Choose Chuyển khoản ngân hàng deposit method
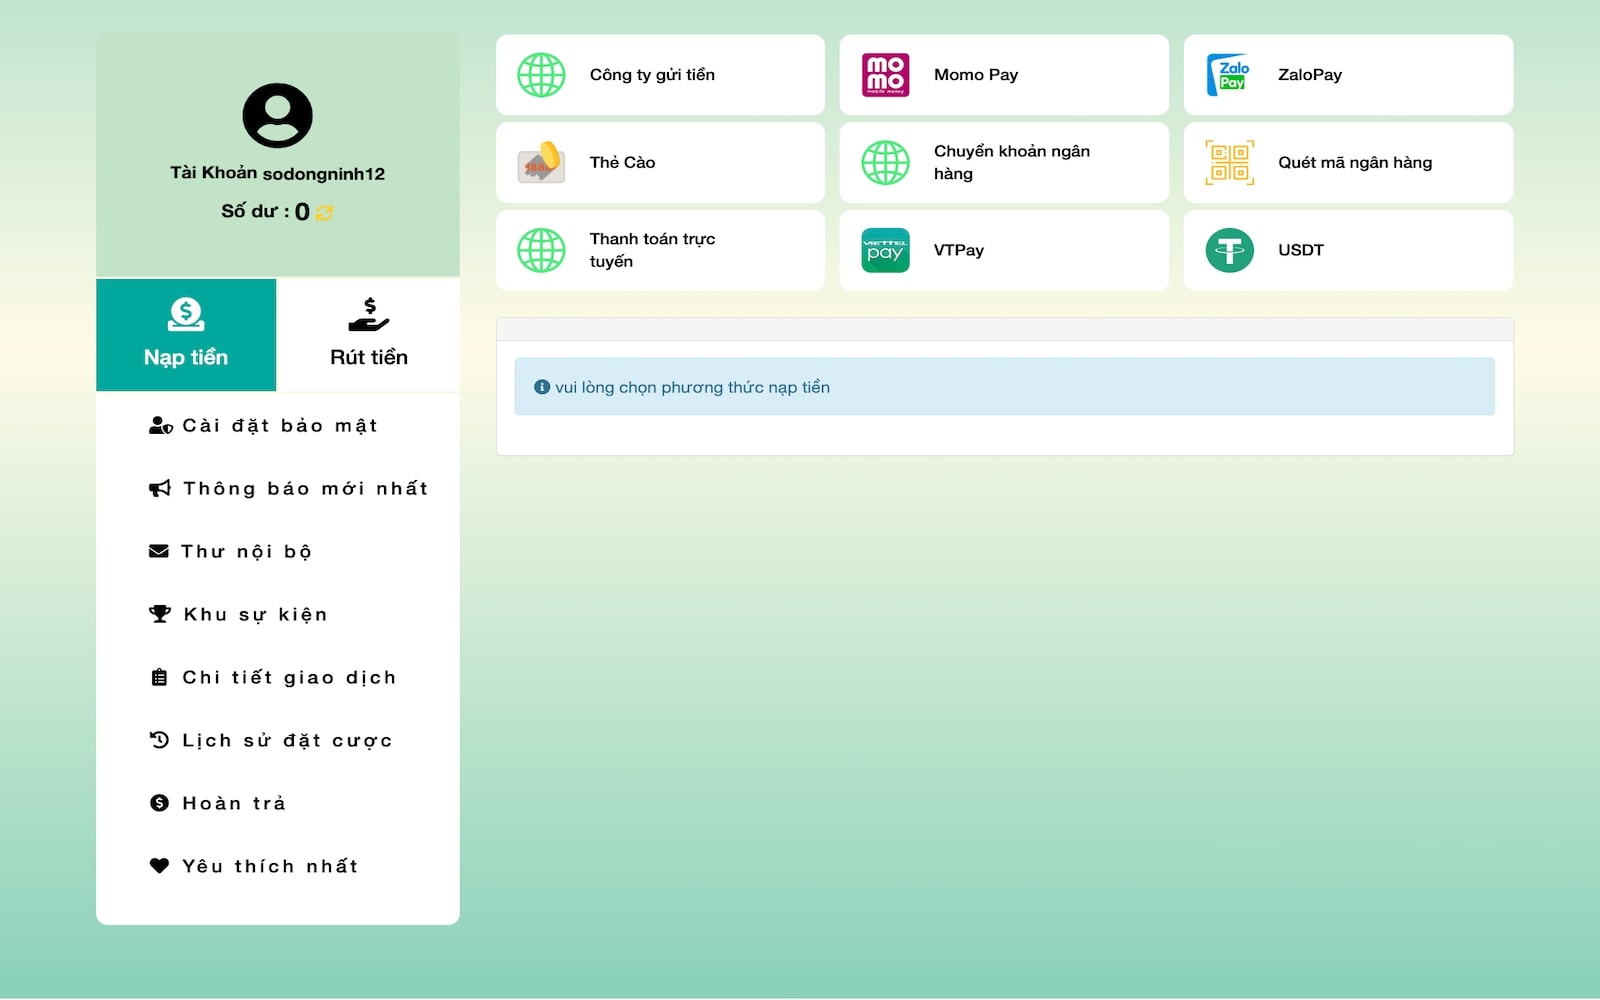This screenshot has height=1000, width=1600. coord(1004,162)
